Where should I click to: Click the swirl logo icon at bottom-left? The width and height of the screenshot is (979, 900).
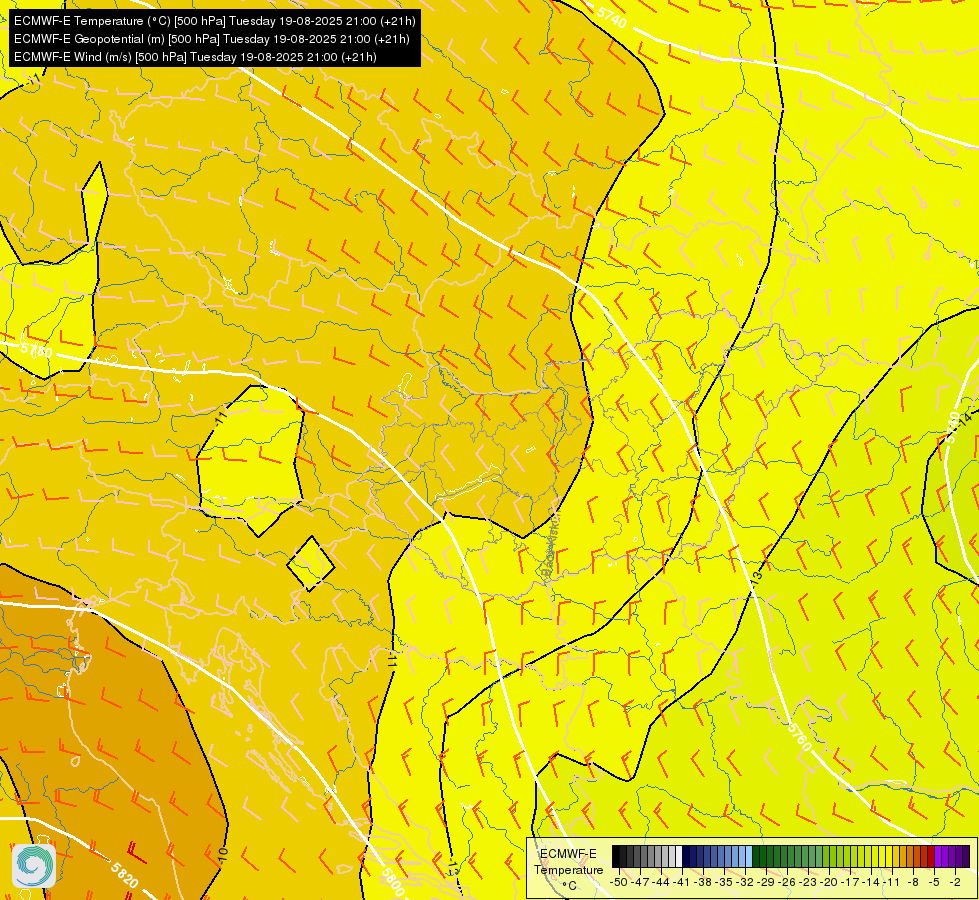(34, 865)
